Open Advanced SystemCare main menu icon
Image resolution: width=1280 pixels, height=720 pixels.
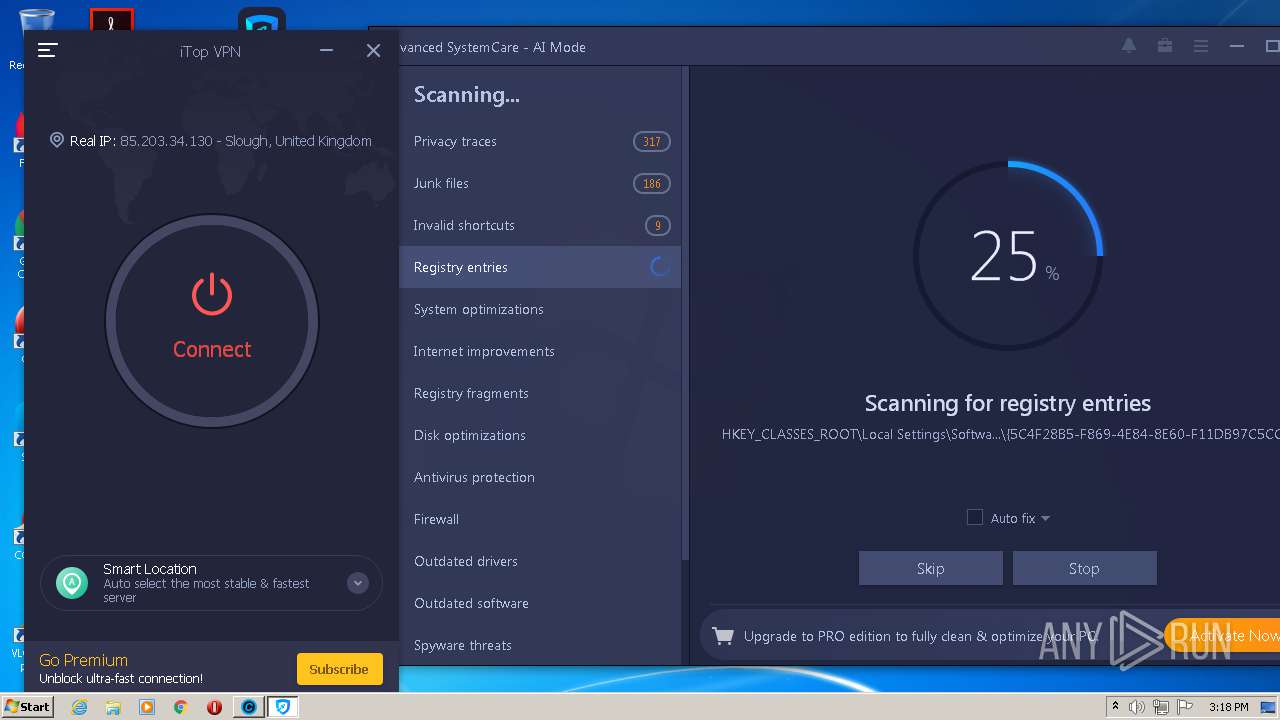[1201, 46]
